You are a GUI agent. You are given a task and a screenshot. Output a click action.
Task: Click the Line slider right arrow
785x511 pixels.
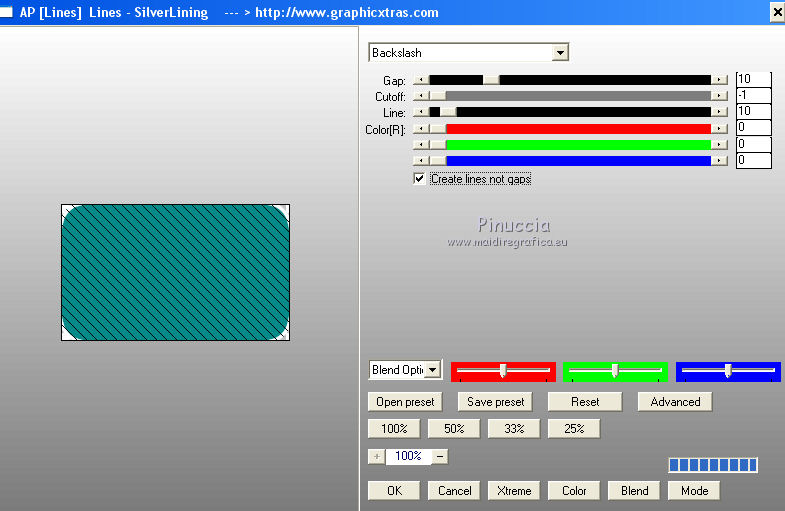point(719,112)
